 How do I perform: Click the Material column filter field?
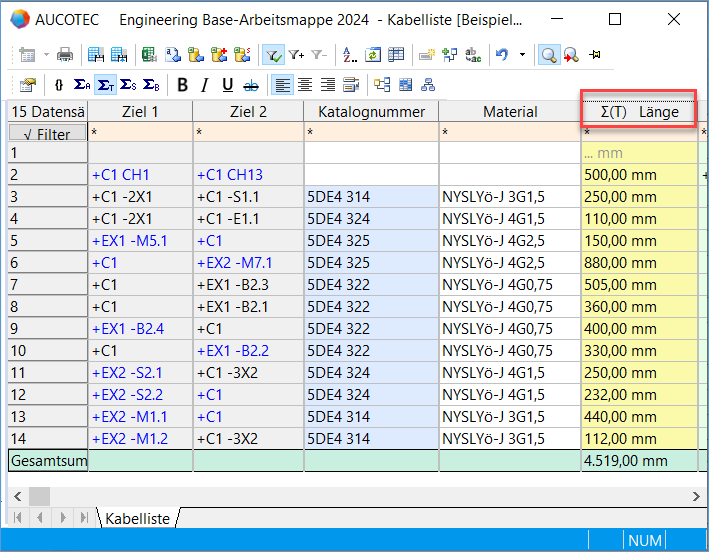coord(509,132)
